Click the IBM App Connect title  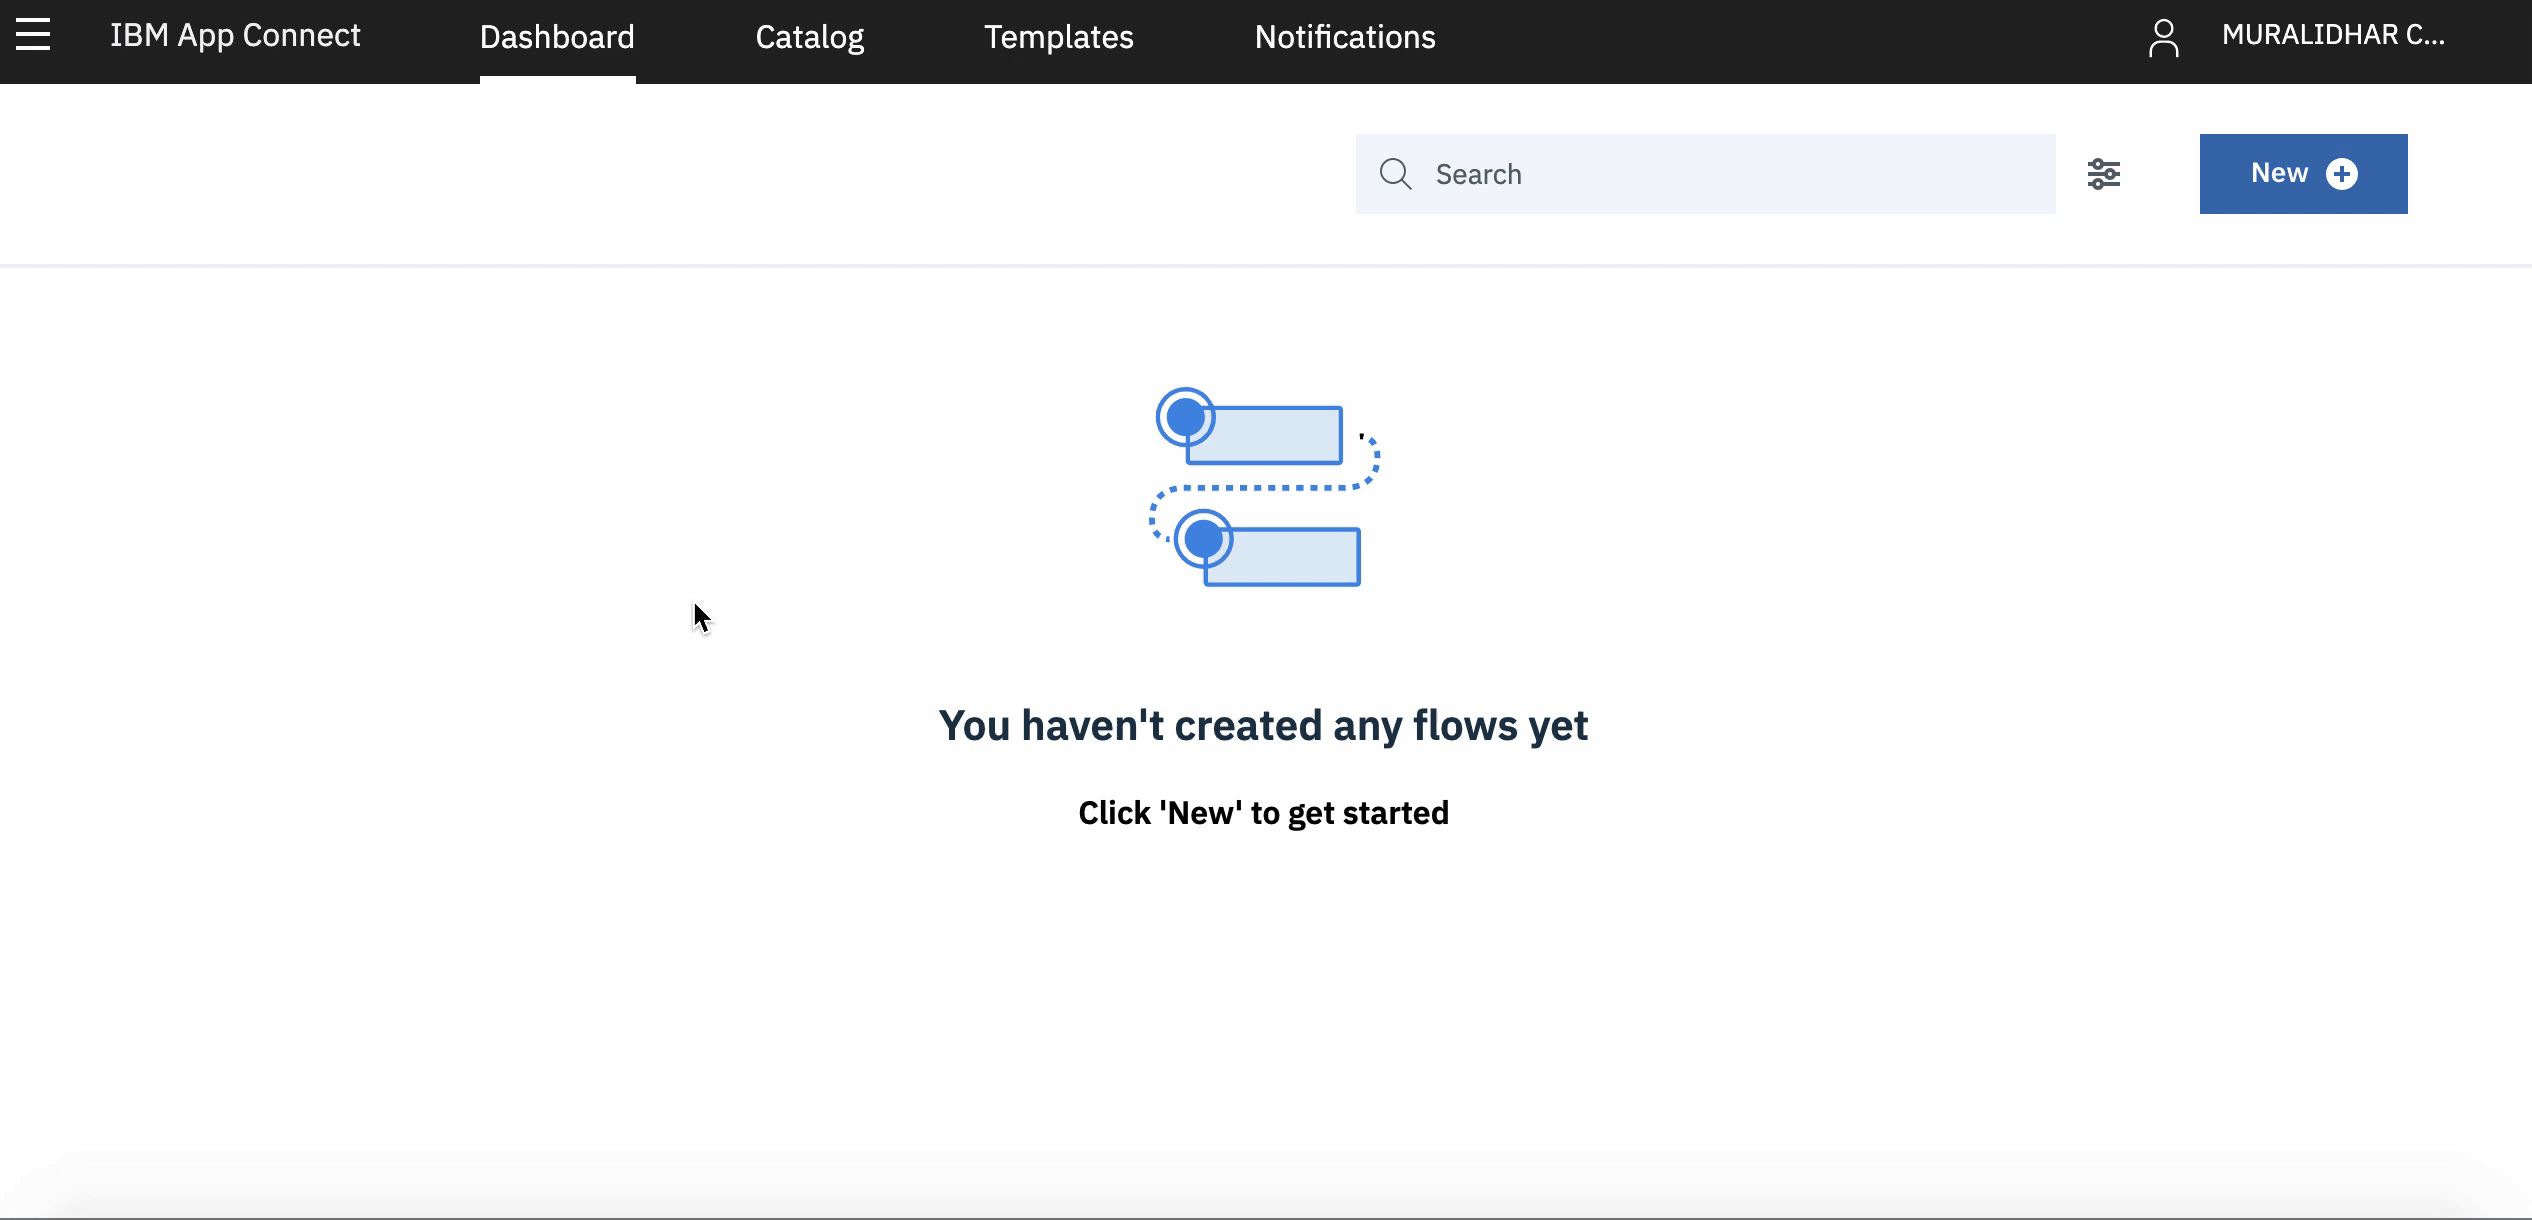(x=235, y=36)
